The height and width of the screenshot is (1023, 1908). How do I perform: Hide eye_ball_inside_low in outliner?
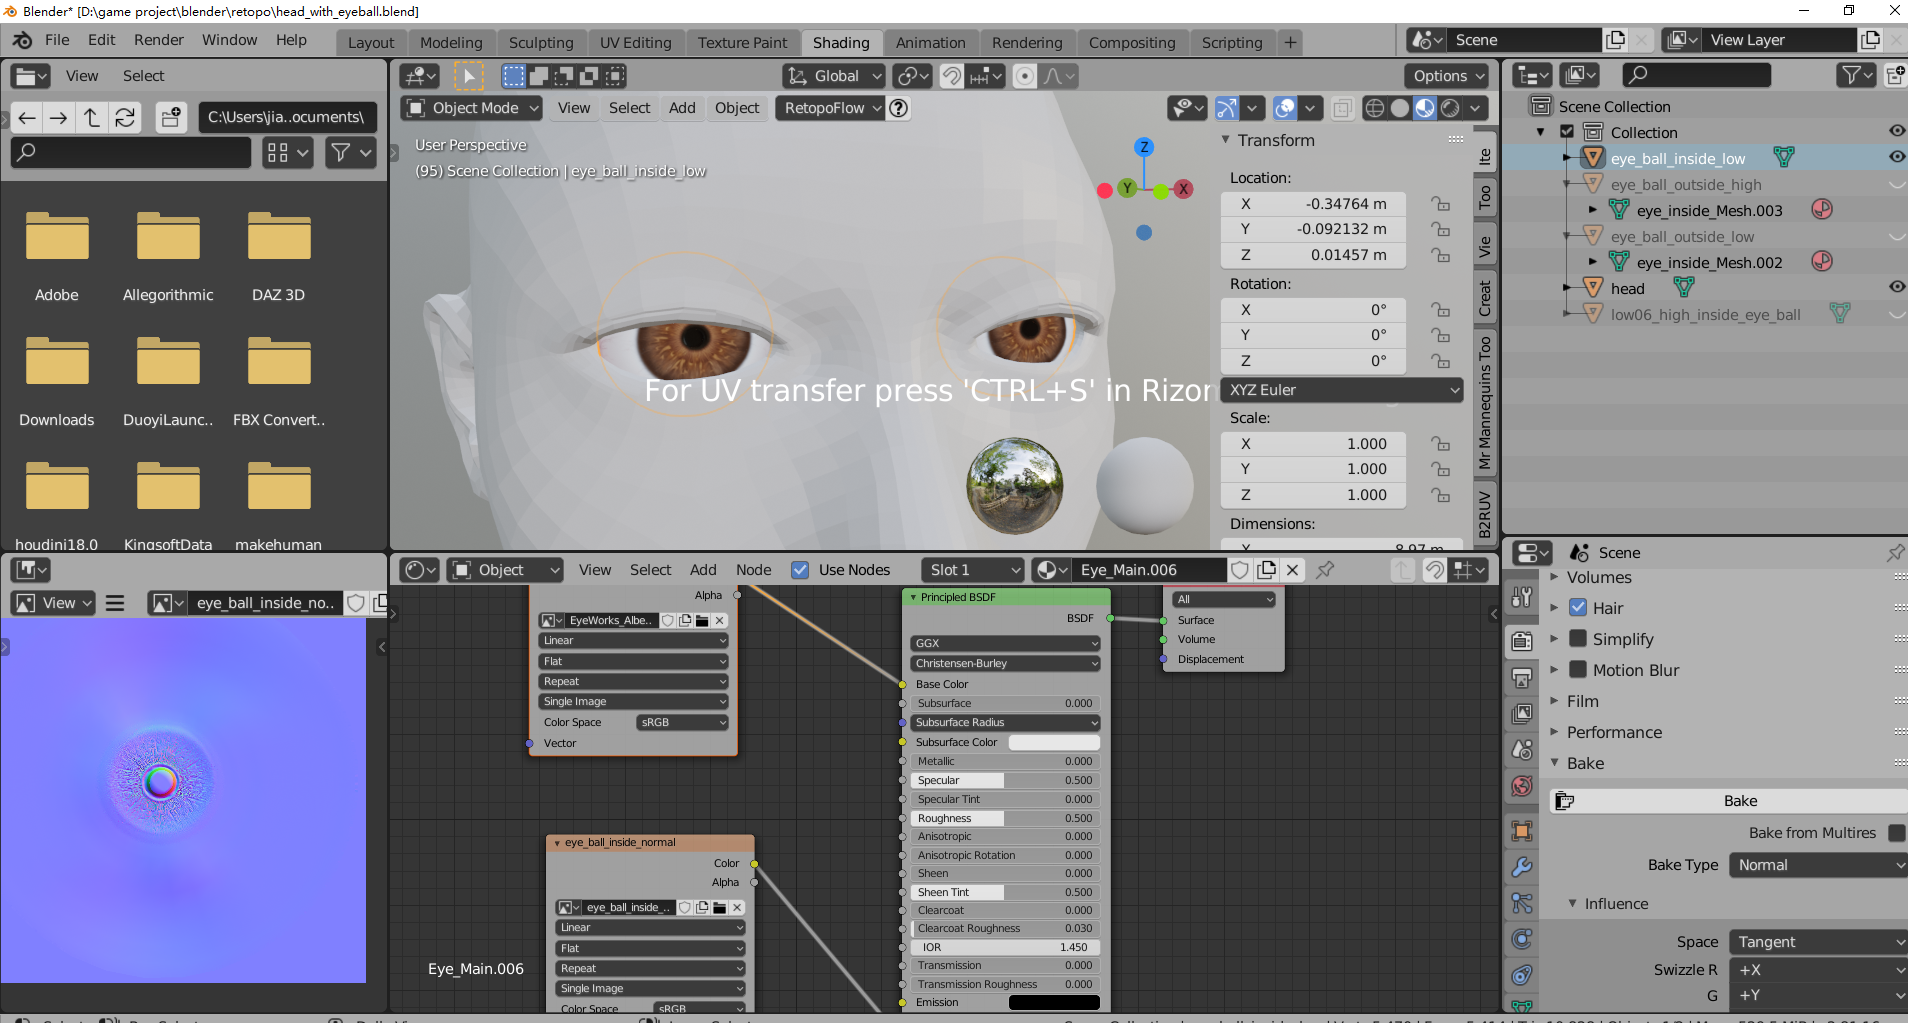coord(1896,157)
